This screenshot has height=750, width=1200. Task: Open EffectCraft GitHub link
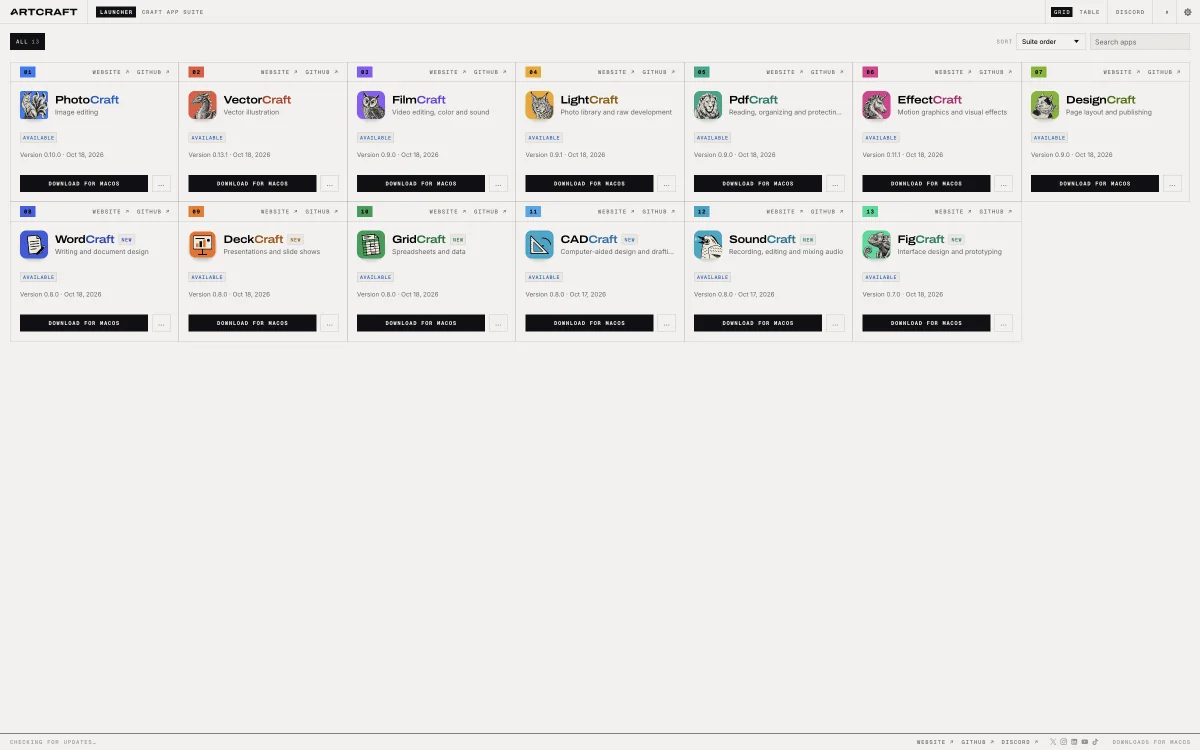996,72
